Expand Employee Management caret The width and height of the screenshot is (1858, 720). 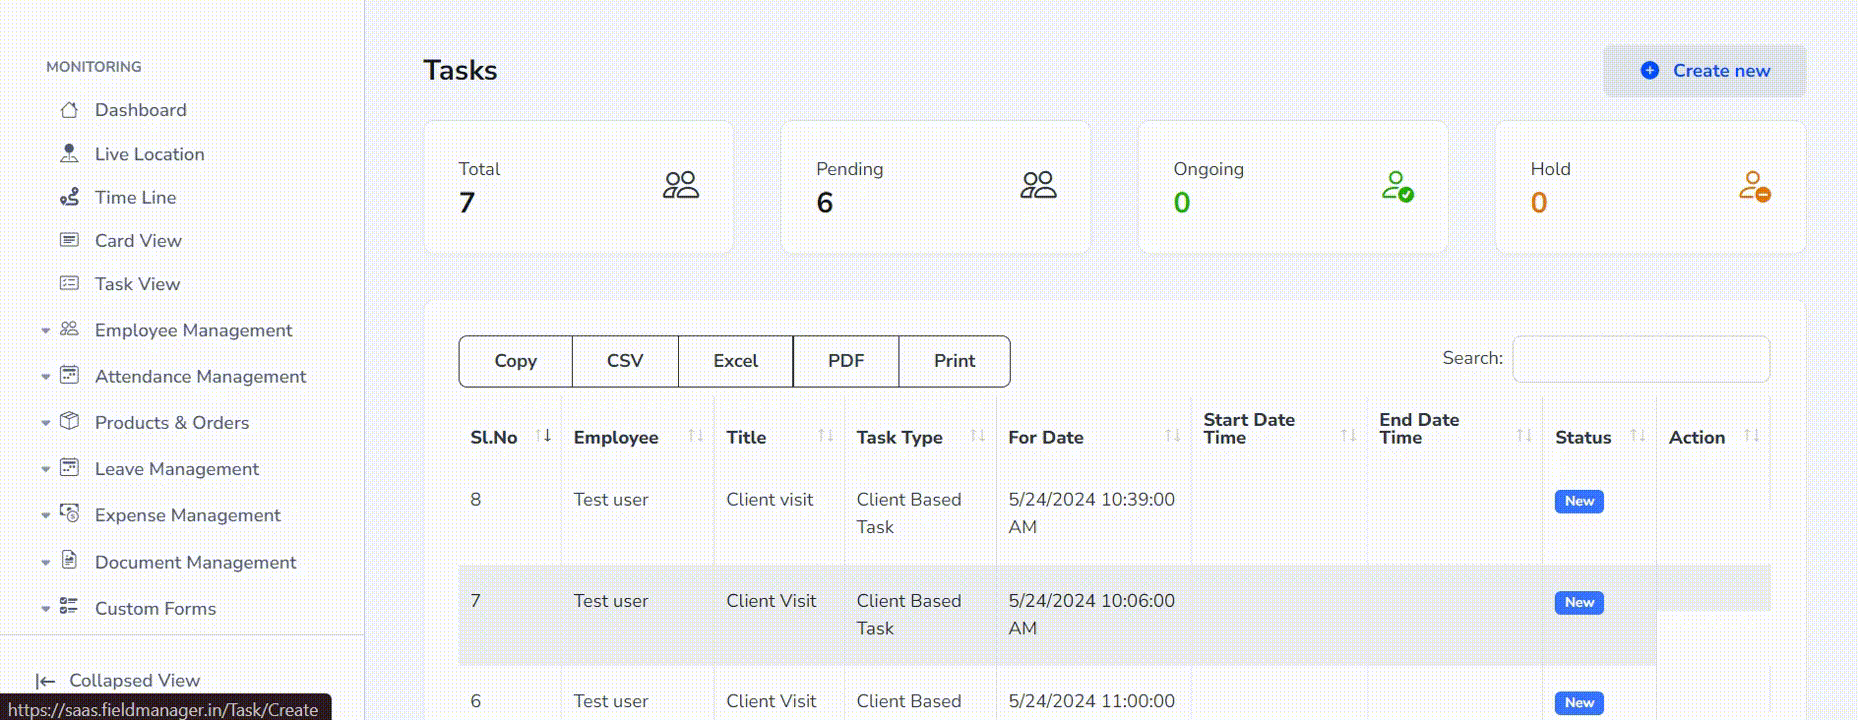click(x=45, y=331)
